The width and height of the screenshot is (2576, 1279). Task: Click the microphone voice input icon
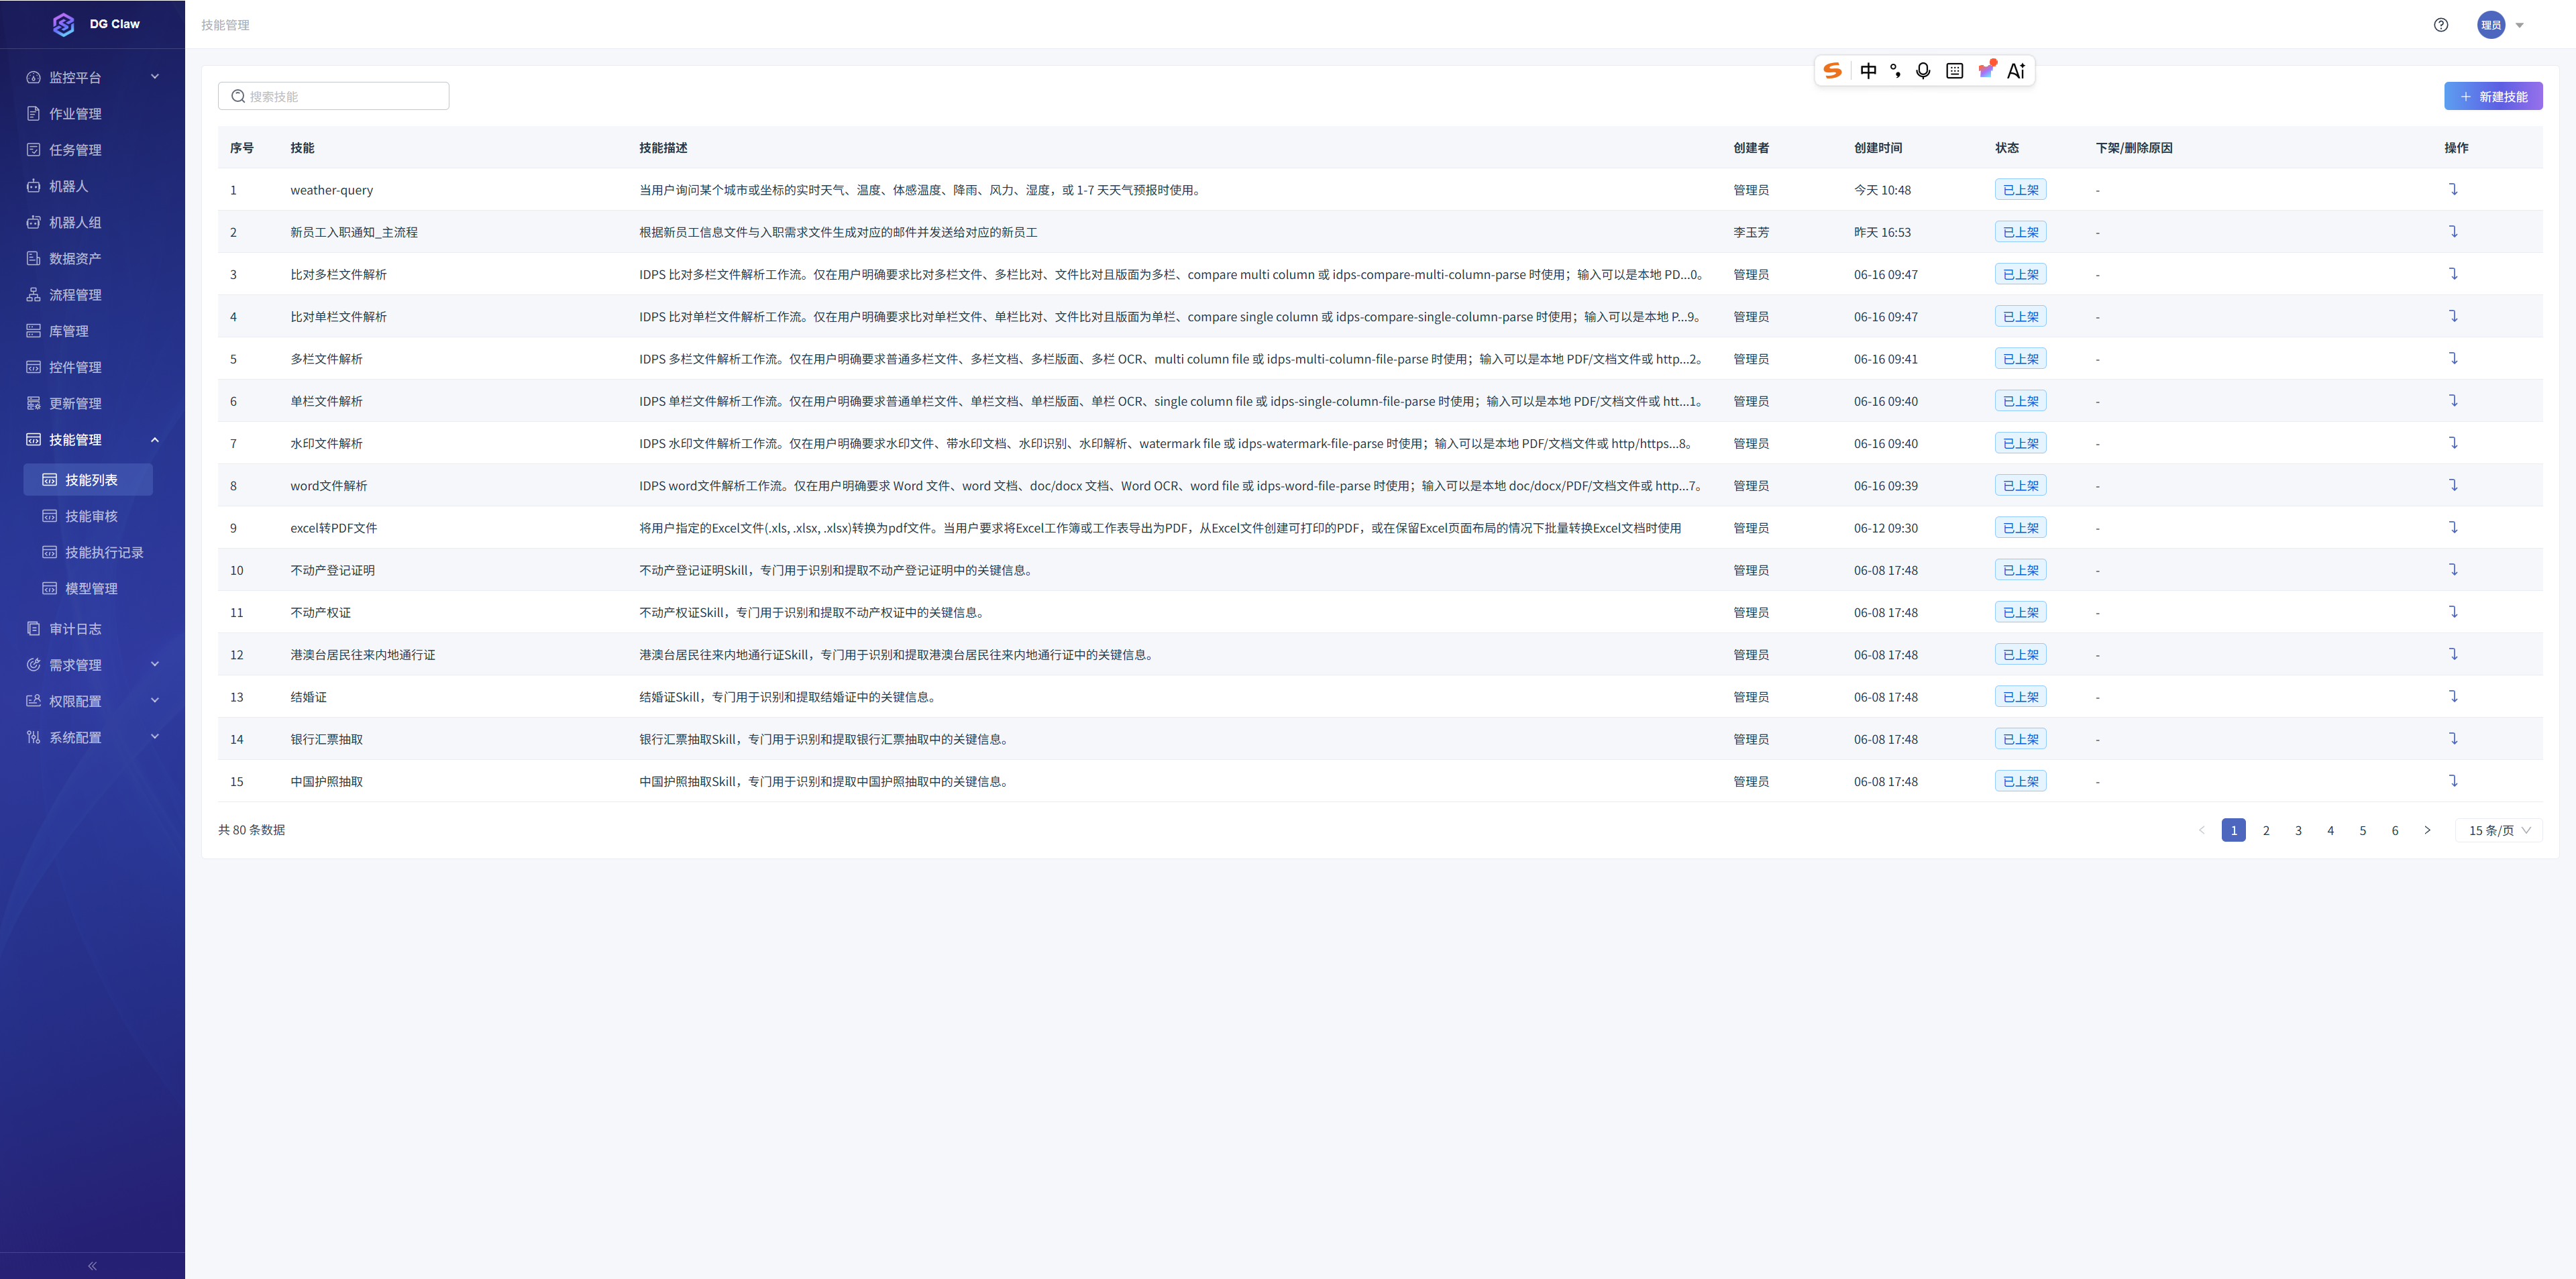click(x=1923, y=71)
